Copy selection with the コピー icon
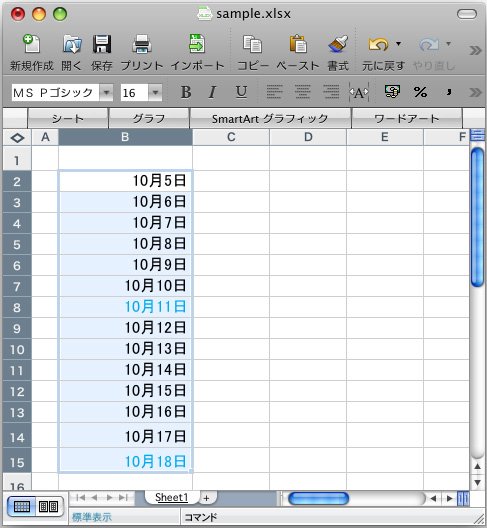Viewport: 487px width, 528px height. point(253,44)
